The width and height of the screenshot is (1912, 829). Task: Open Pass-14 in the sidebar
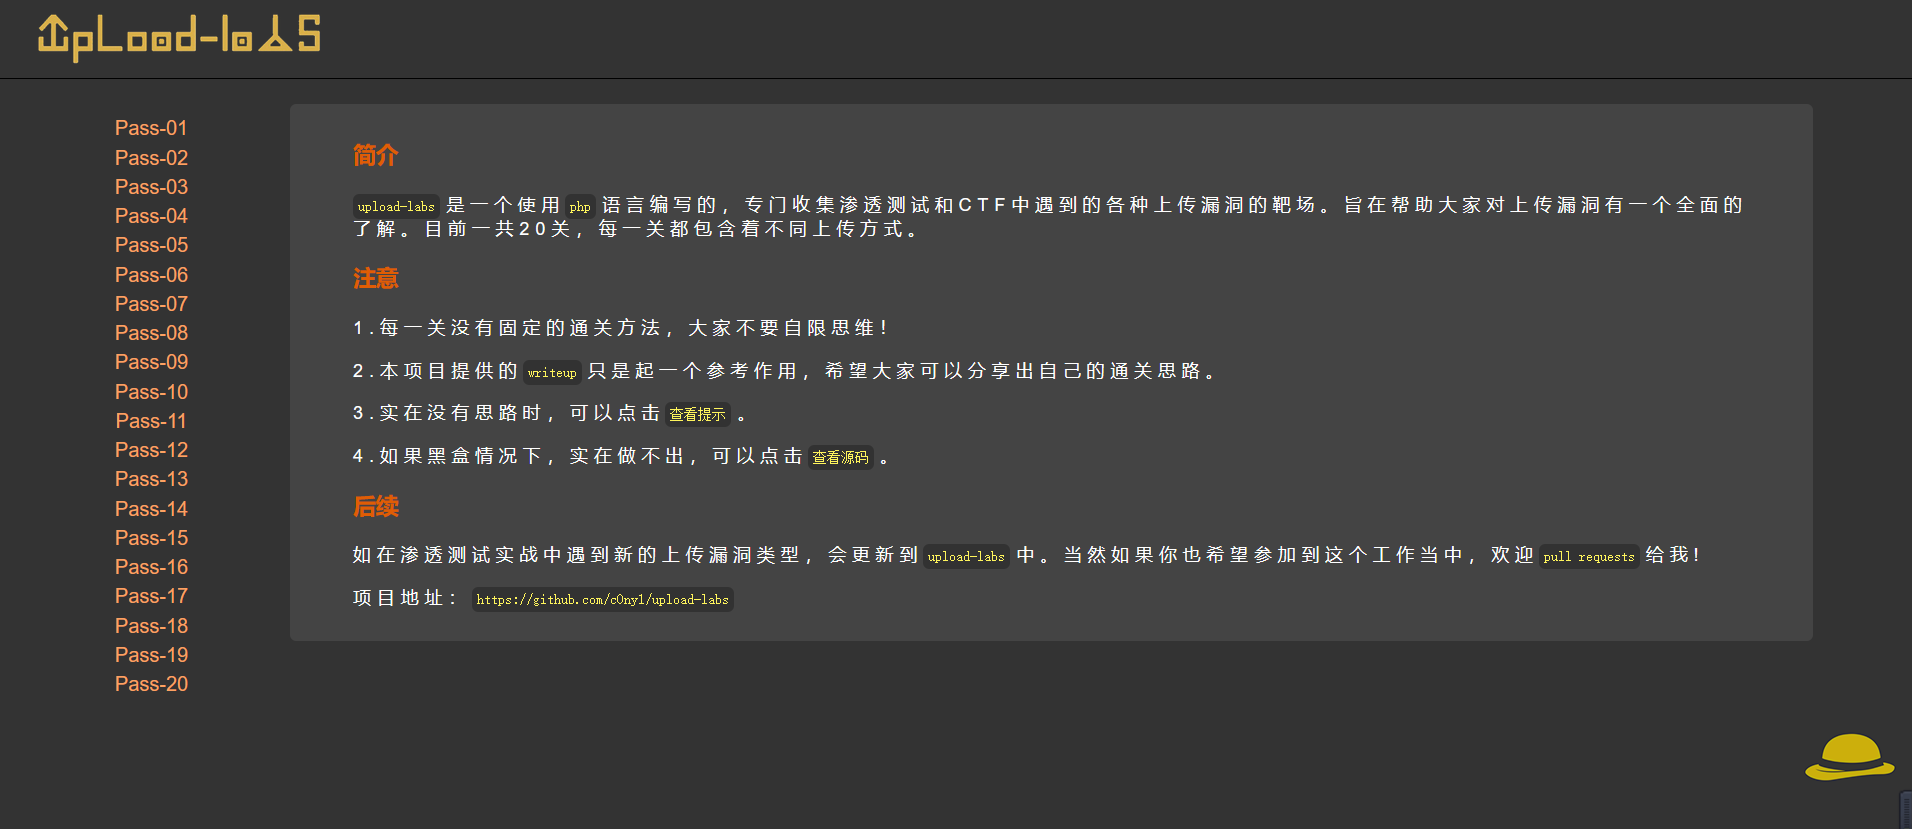(x=151, y=509)
